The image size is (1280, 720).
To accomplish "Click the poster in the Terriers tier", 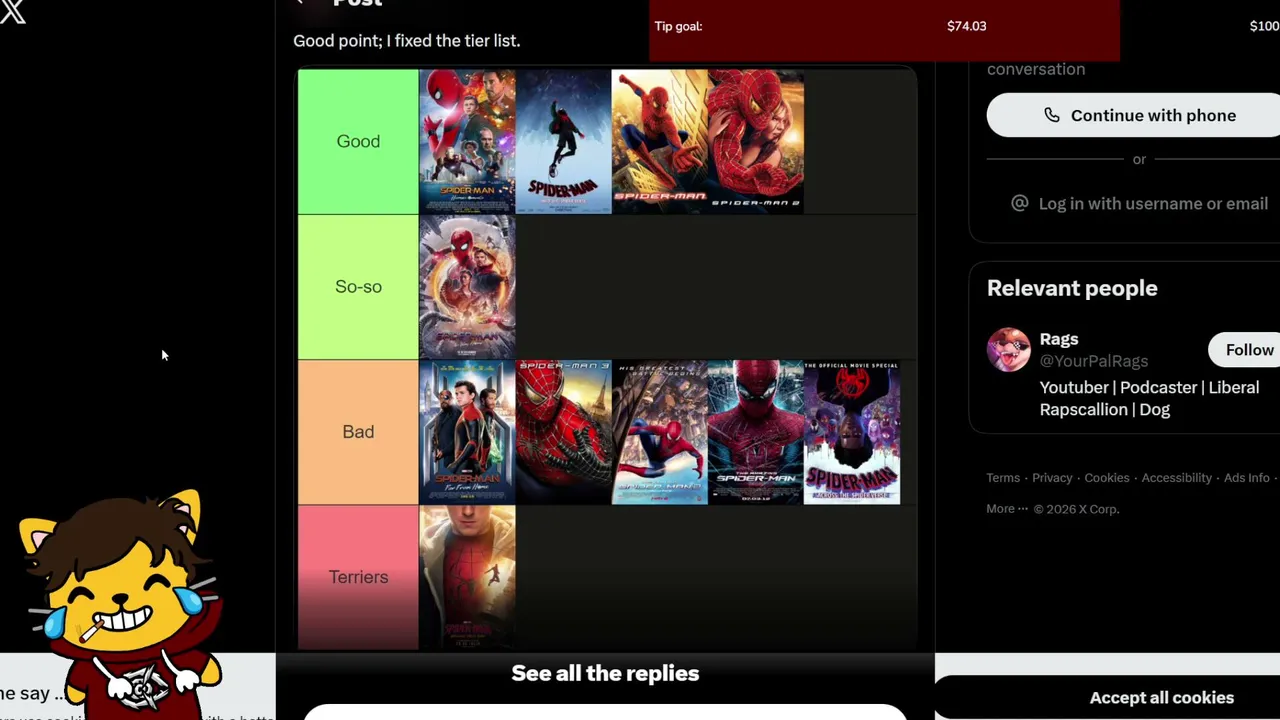I will [467, 577].
